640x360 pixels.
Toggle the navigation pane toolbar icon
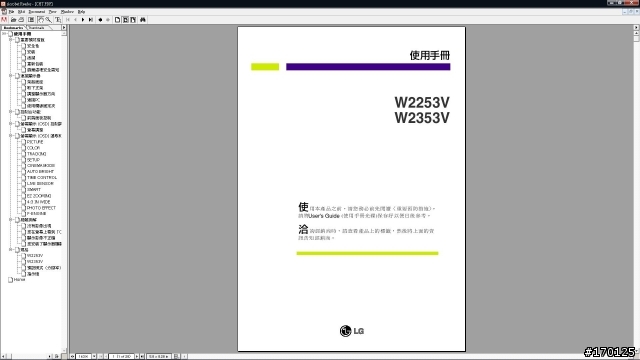pyautogui.click(x=31, y=20)
